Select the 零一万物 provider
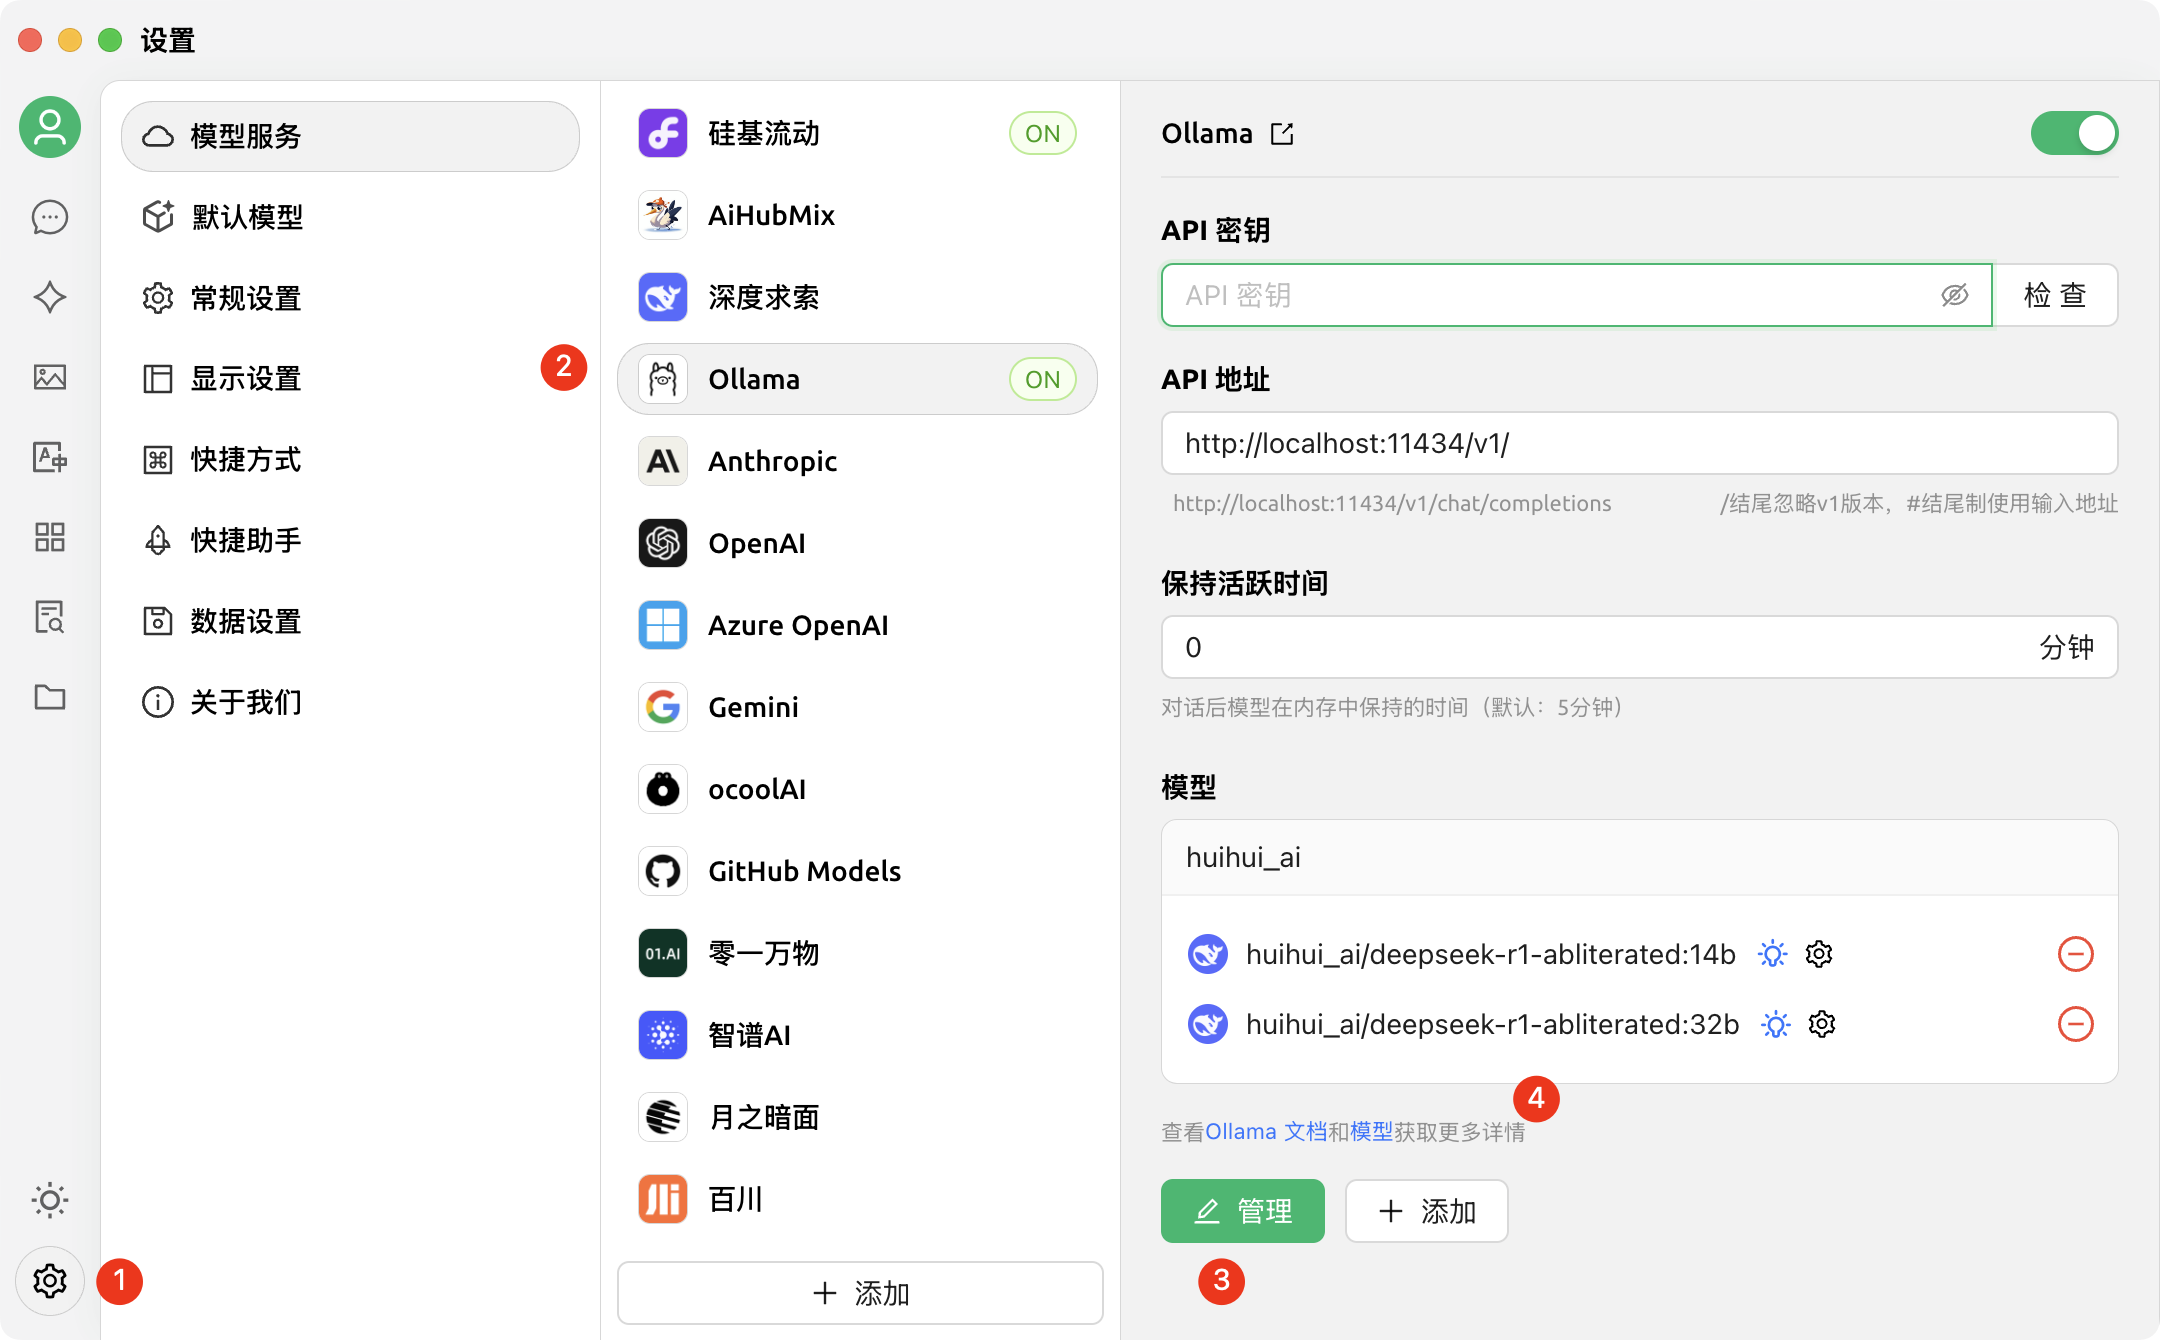Viewport: 2160px width, 1340px height. pos(857,953)
